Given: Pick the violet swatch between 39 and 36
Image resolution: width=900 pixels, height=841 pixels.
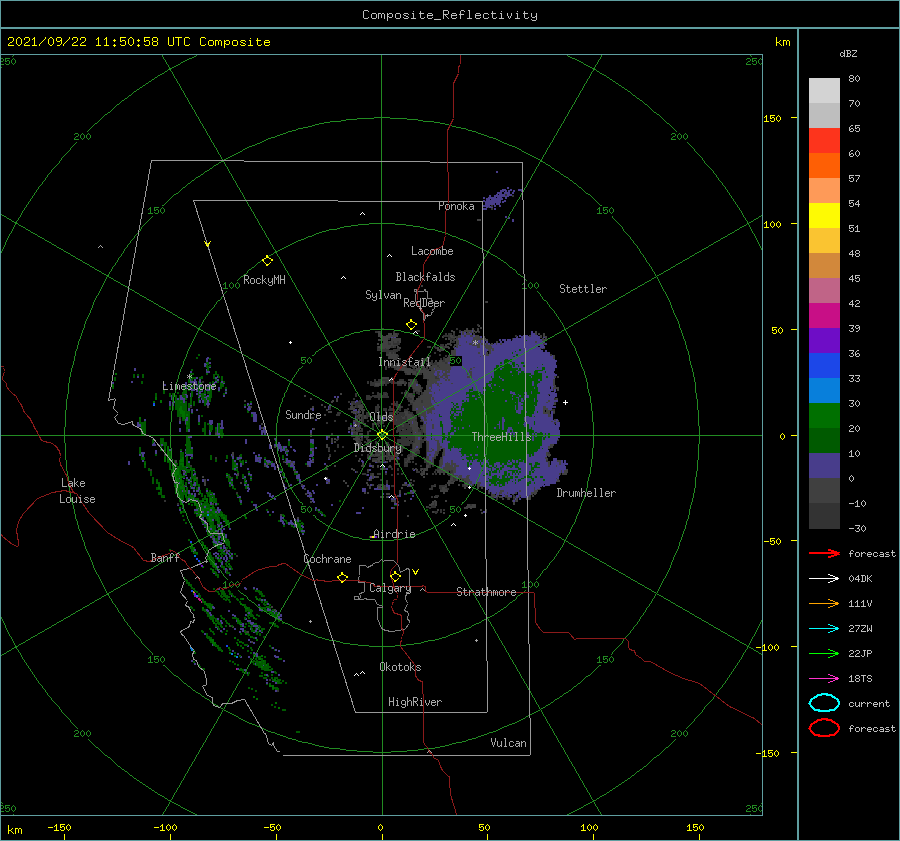Looking at the screenshot, I should pos(824,341).
